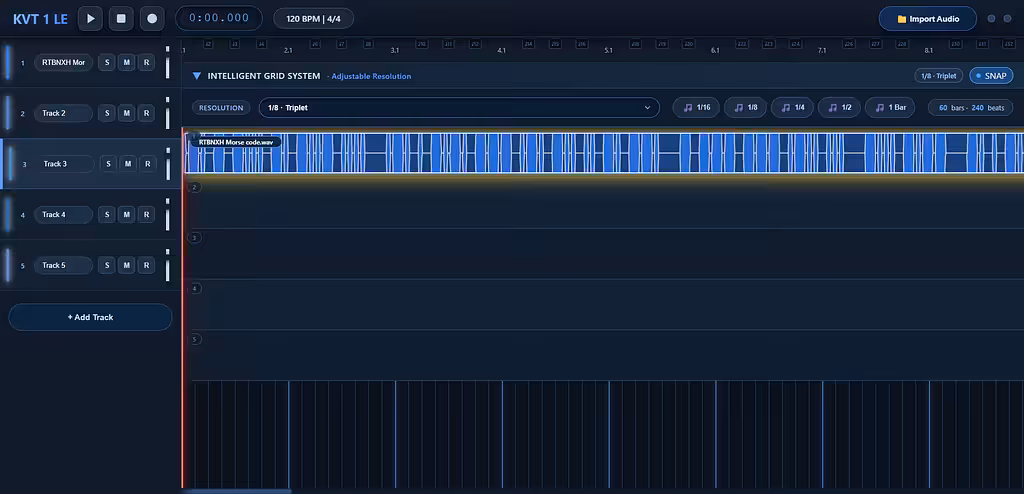Toggle the SNAP option

tap(991, 76)
